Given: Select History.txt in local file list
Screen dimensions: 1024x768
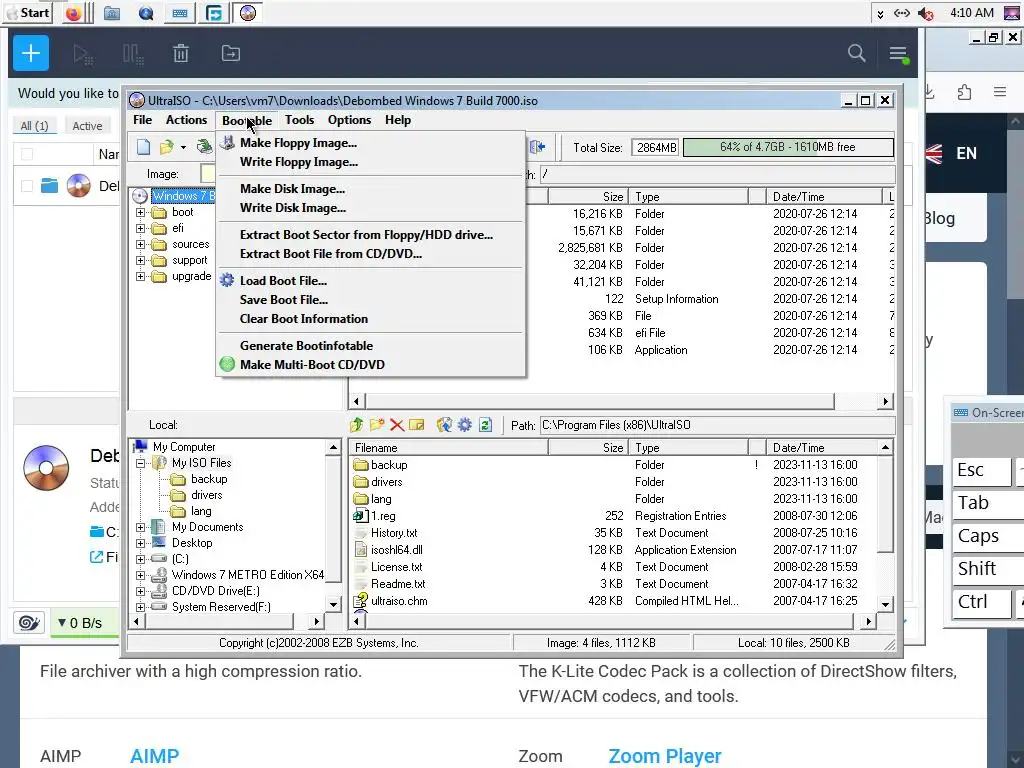Looking at the screenshot, I should (x=394, y=533).
